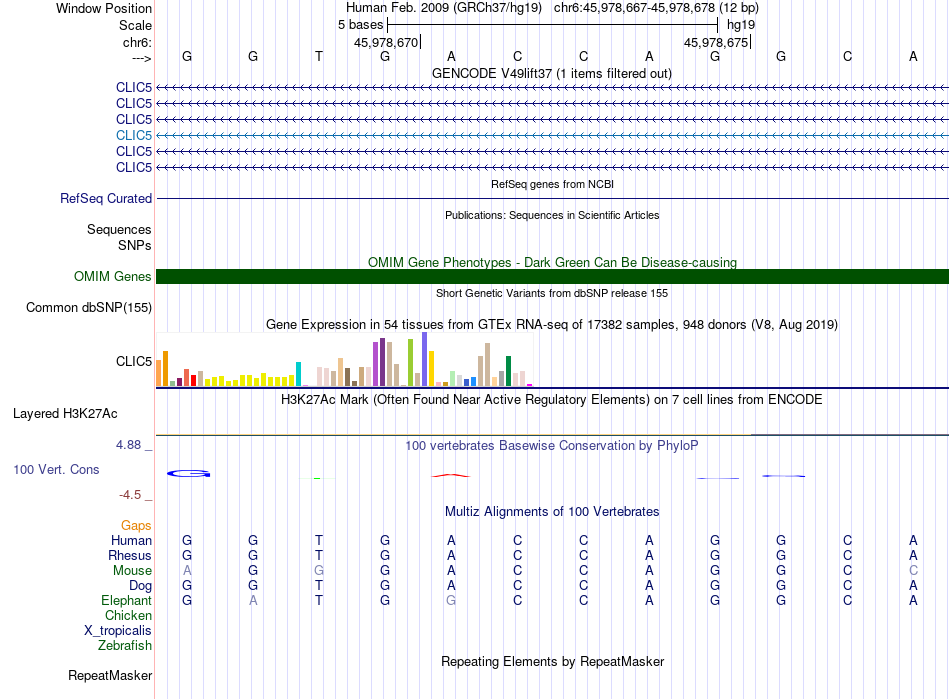
Task: Open the OMIM Genes track label
Action: click(x=113, y=277)
